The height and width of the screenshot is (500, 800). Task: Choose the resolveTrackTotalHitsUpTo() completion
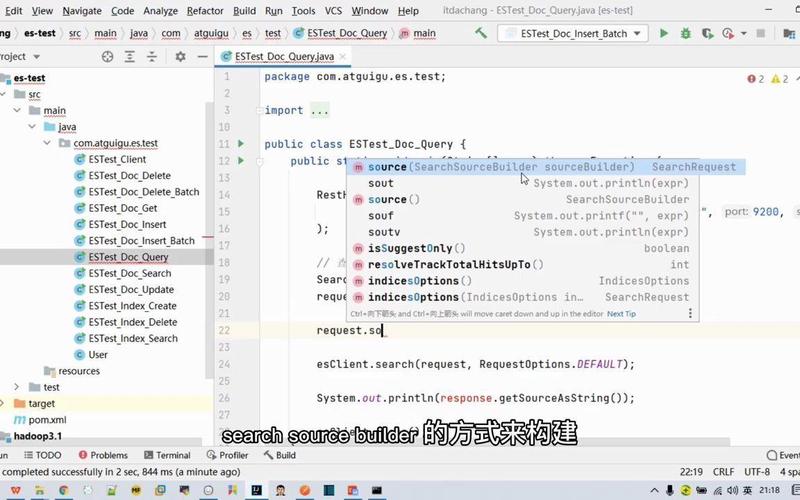coord(522,265)
